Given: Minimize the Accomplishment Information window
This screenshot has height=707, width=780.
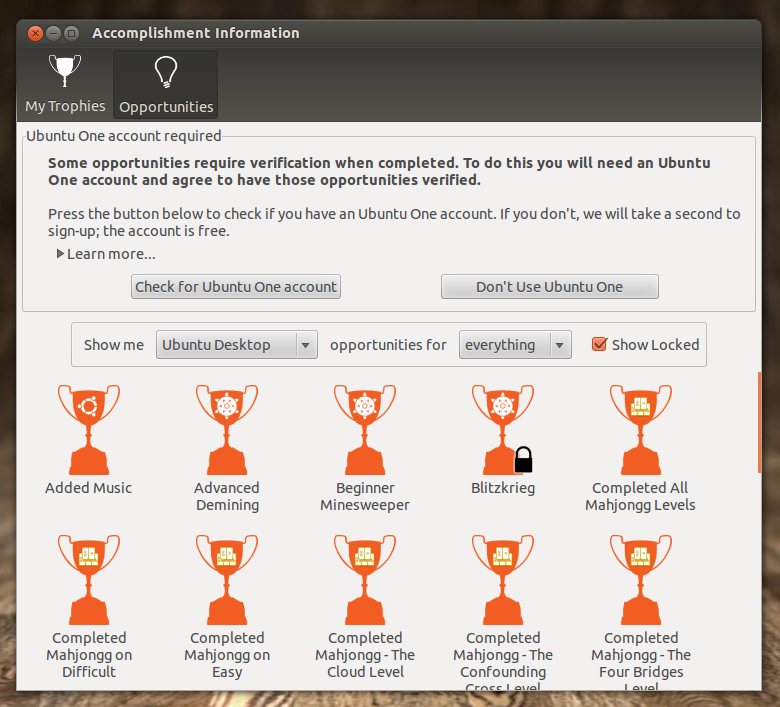Looking at the screenshot, I should click(x=53, y=33).
